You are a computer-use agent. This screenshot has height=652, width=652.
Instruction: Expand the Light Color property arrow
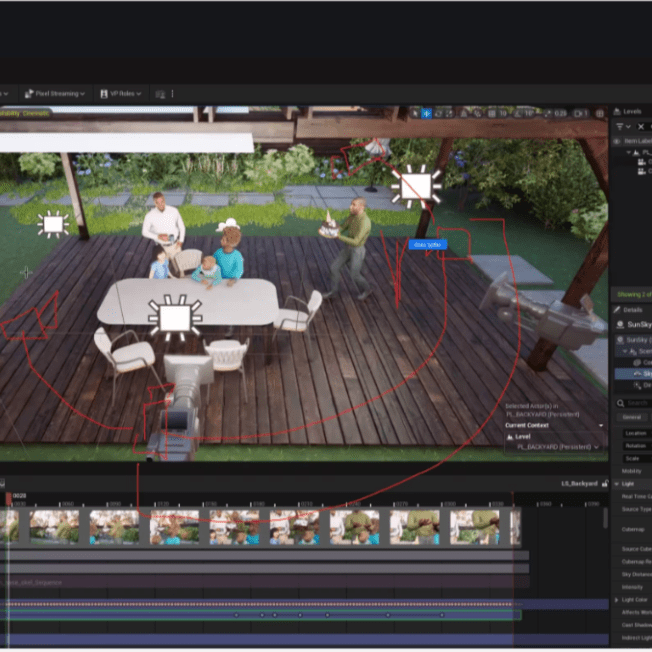point(617,600)
